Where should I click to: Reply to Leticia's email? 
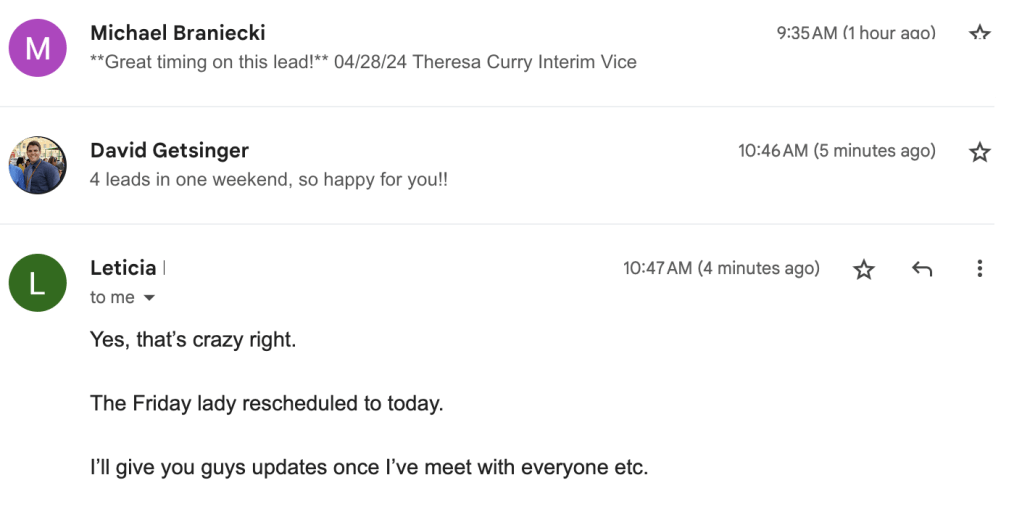click(922, 269)
